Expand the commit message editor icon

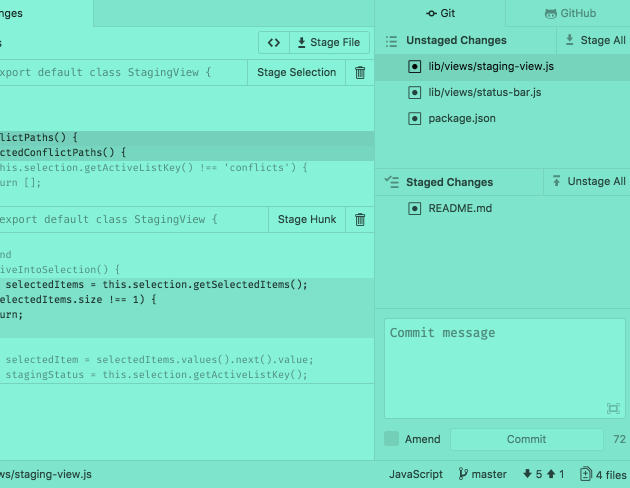(x=613, y=408)
